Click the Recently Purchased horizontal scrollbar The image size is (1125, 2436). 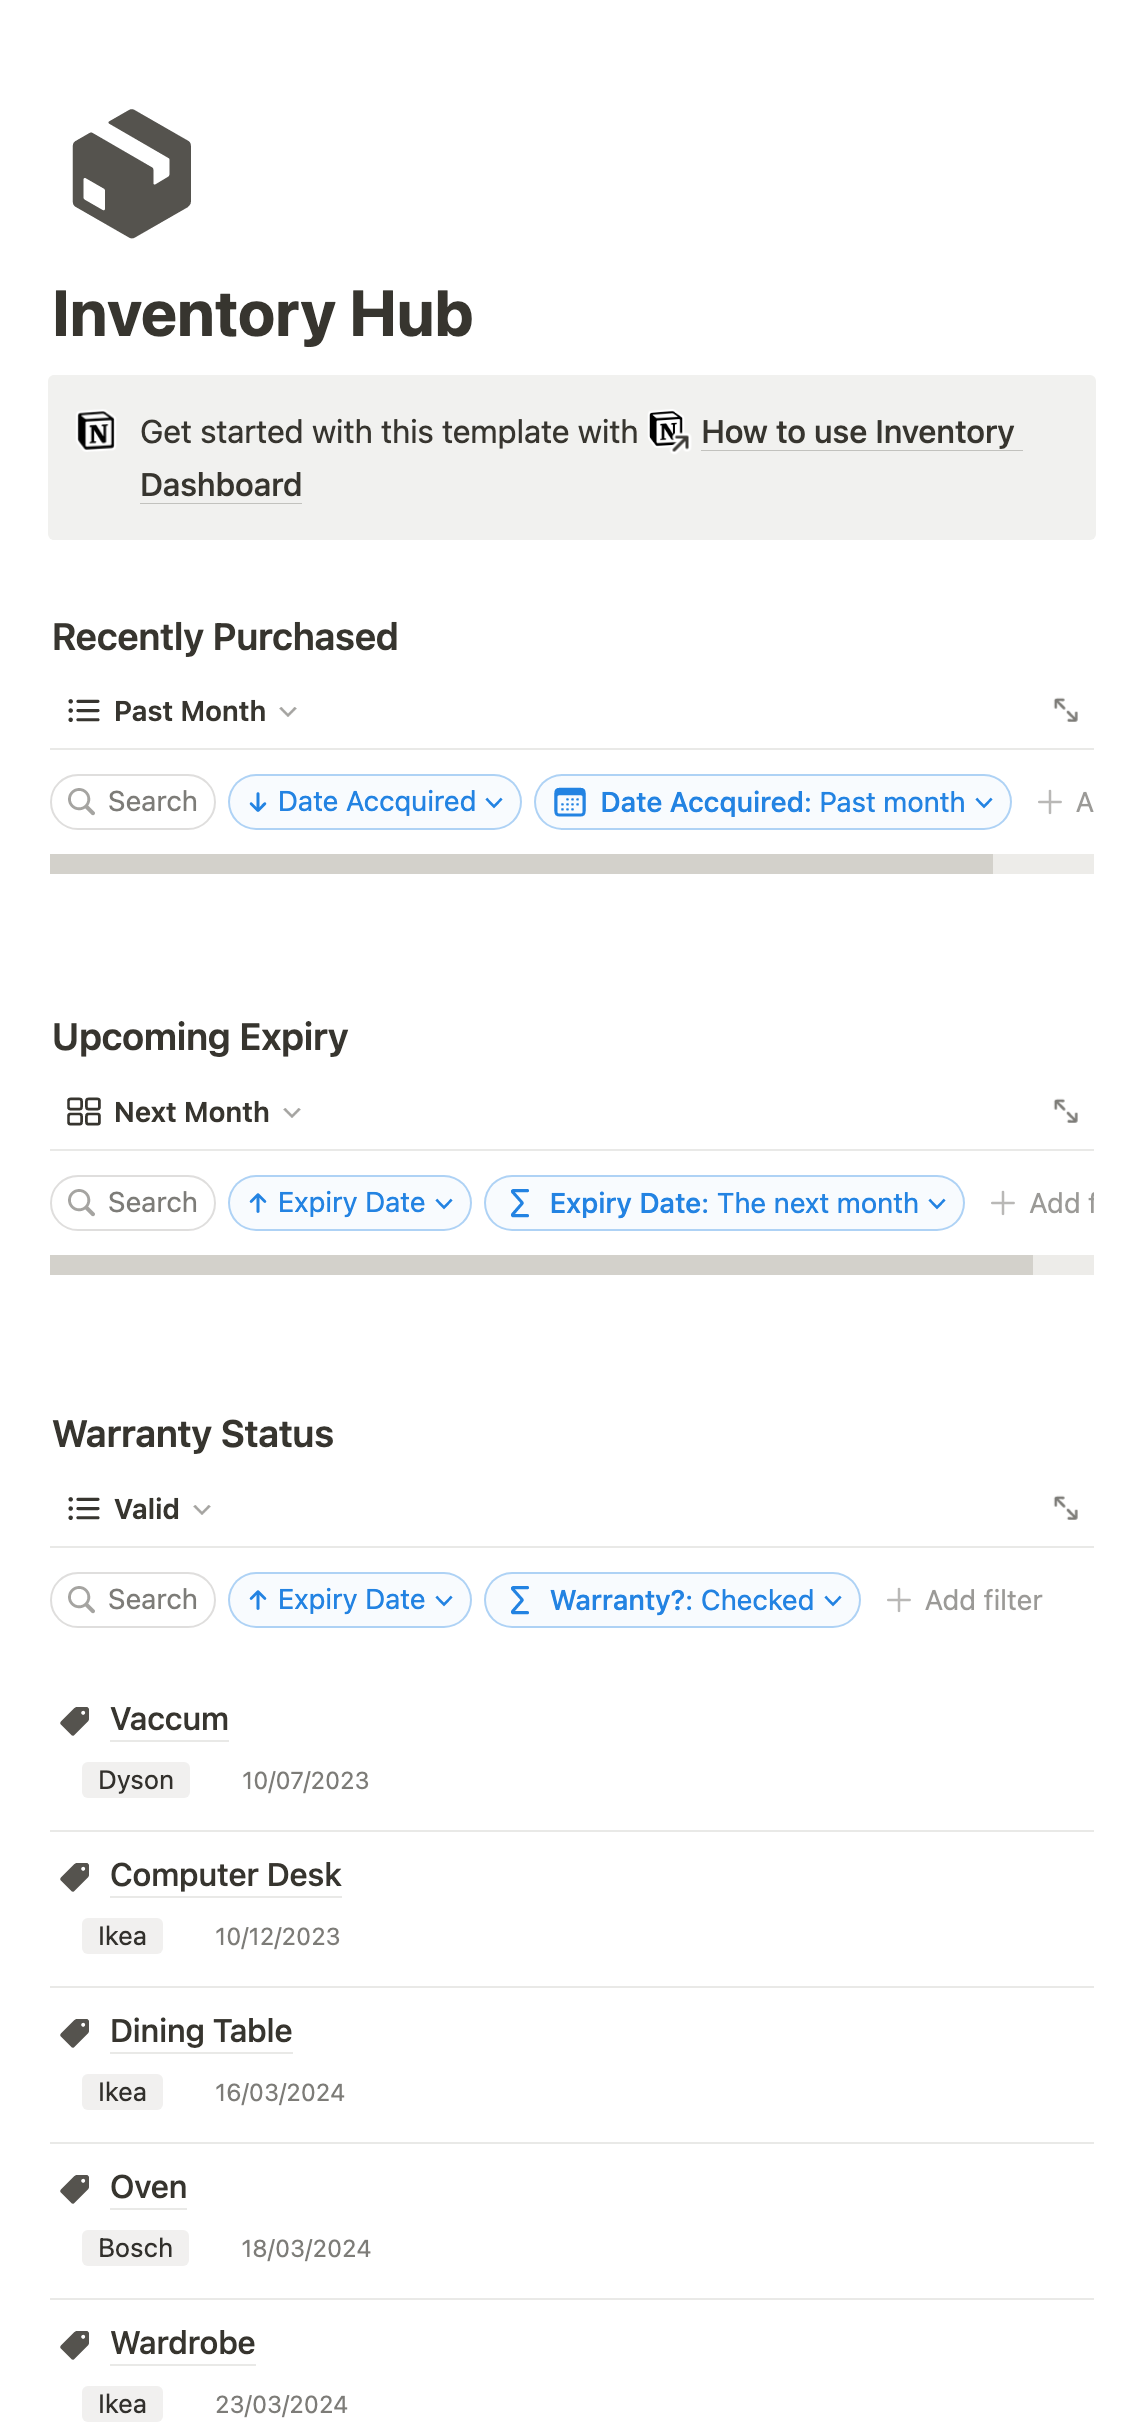521,864
